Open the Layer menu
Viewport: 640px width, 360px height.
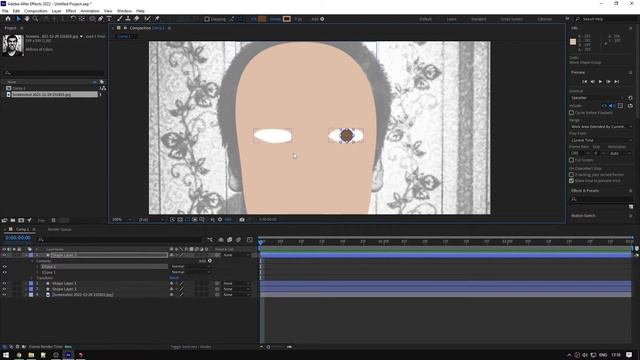coord(57,11)
